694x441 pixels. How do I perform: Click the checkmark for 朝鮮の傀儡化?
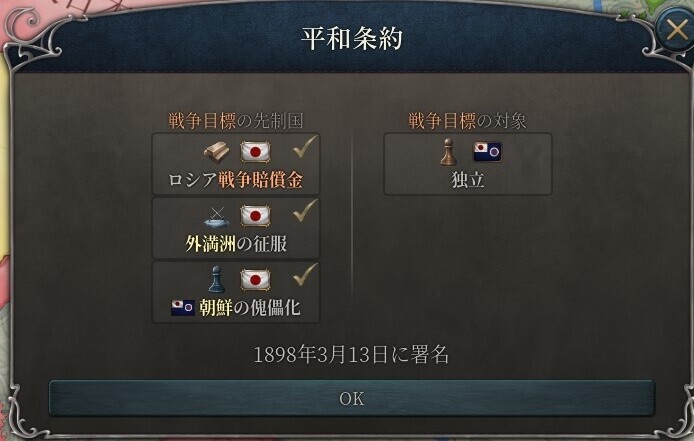click(x=305, y=275)
